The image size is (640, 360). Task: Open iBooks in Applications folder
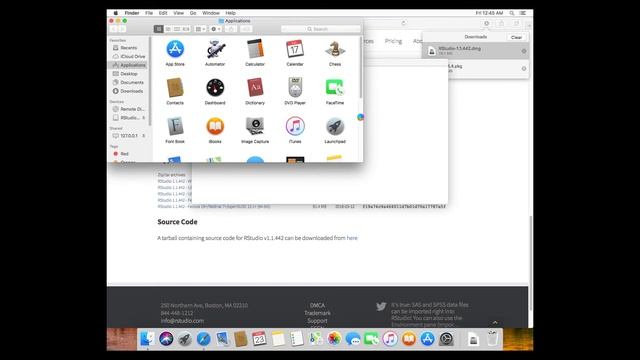215,127
